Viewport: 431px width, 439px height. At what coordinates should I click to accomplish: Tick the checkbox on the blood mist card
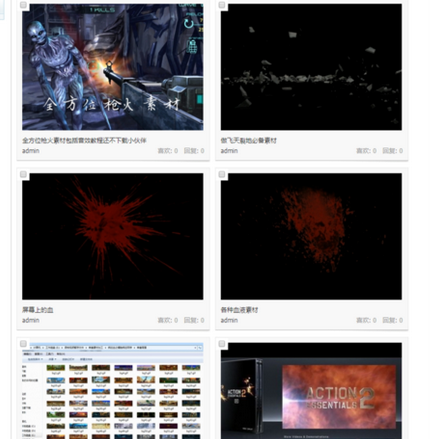pos(222,174)
